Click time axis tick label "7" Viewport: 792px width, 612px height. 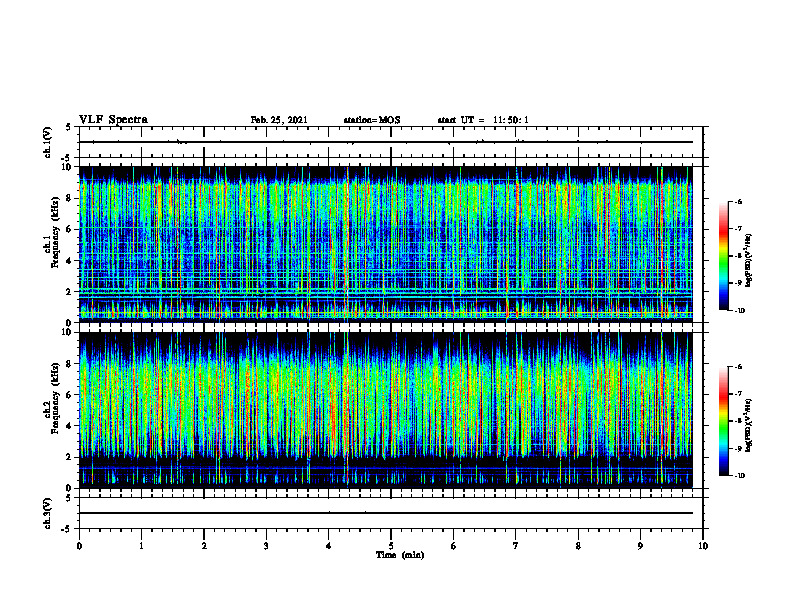[516, 546]
